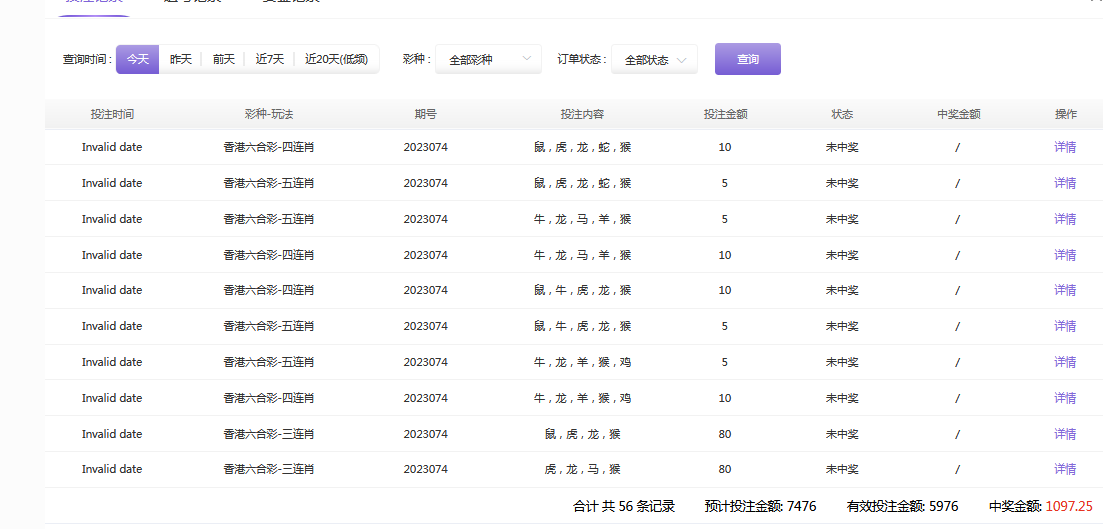This screenshot has width=1103, height=529.
Task: Click the red 1097.25 winnings total
Action: (x=1069, y=507)
